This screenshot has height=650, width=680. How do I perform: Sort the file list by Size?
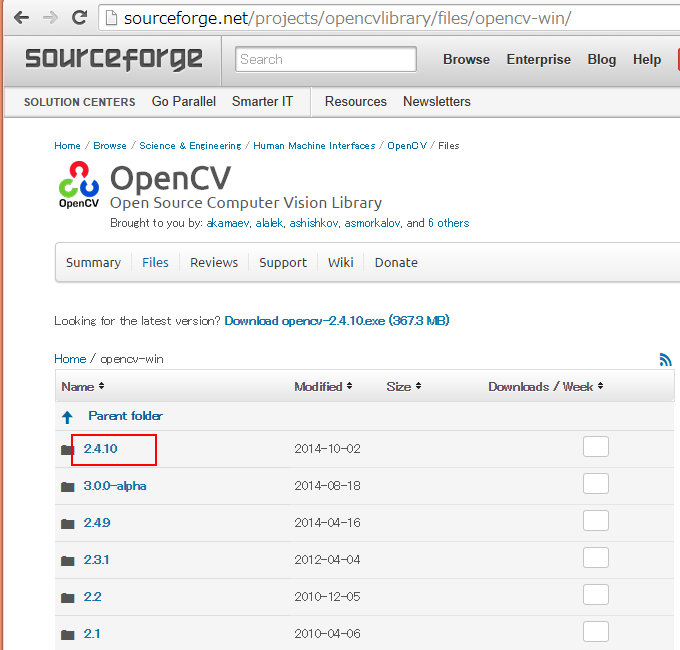point(404,386)
